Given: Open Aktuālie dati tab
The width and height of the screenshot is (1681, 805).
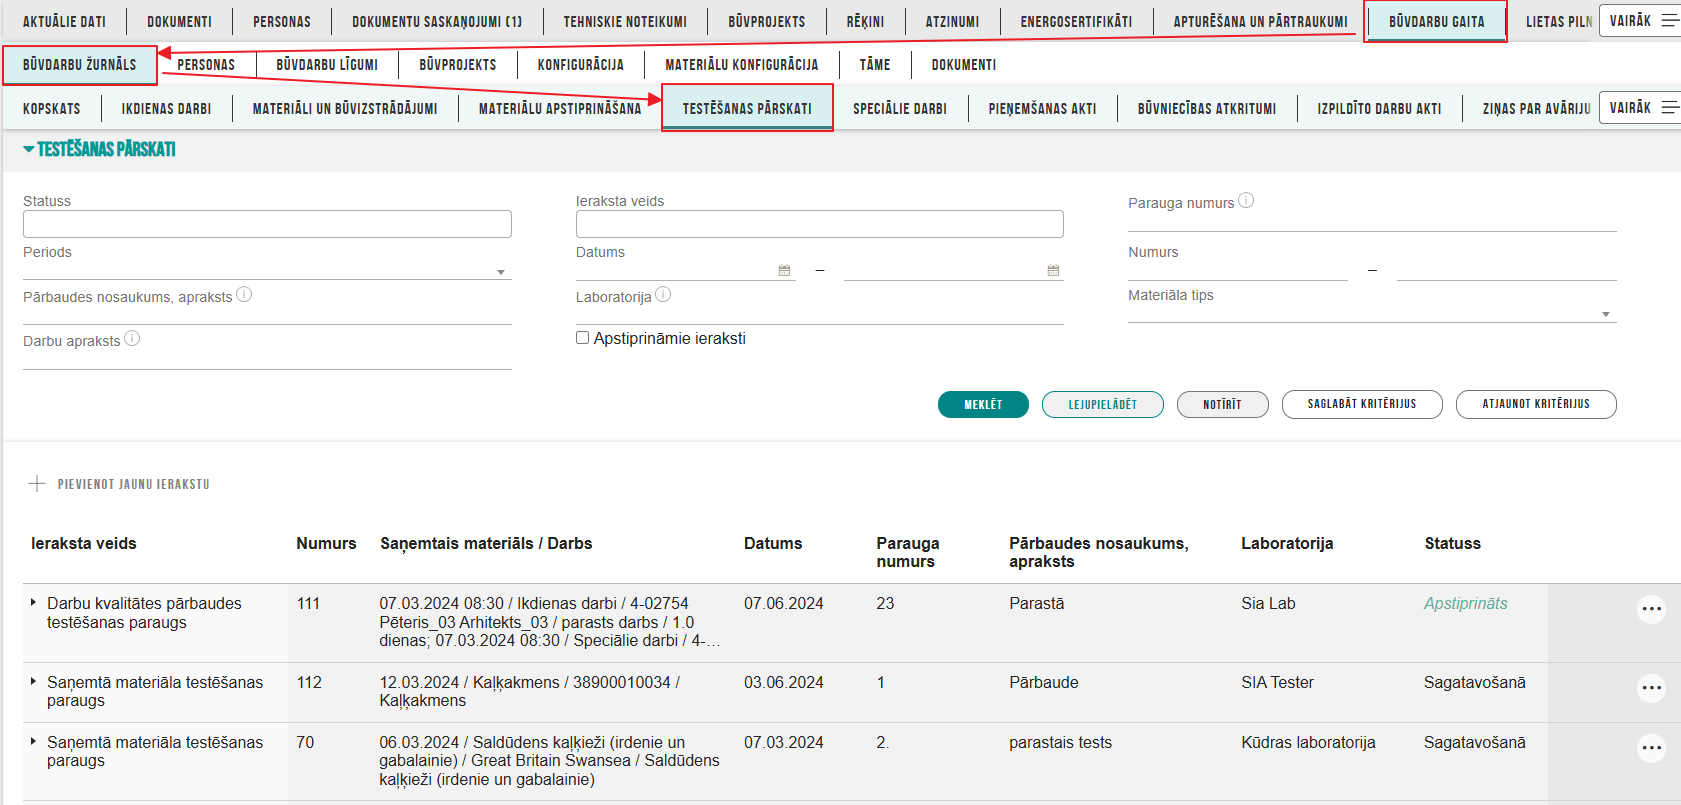Looking at the screenshot, I should tap(64, 21).
